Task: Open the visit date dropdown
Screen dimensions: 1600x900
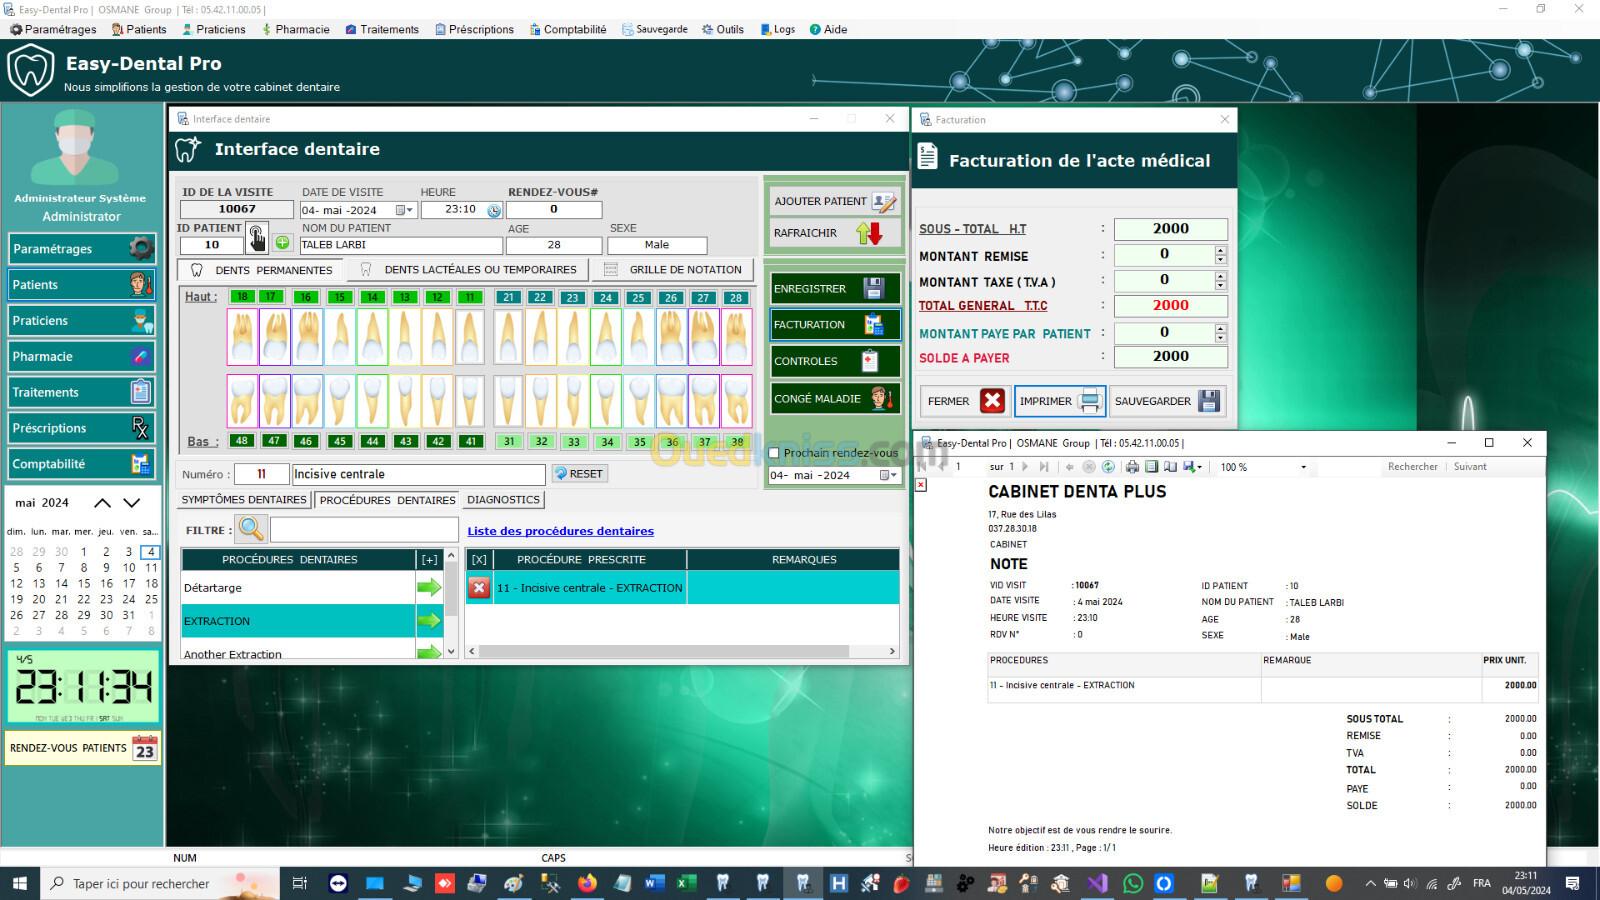Action: 404,210
